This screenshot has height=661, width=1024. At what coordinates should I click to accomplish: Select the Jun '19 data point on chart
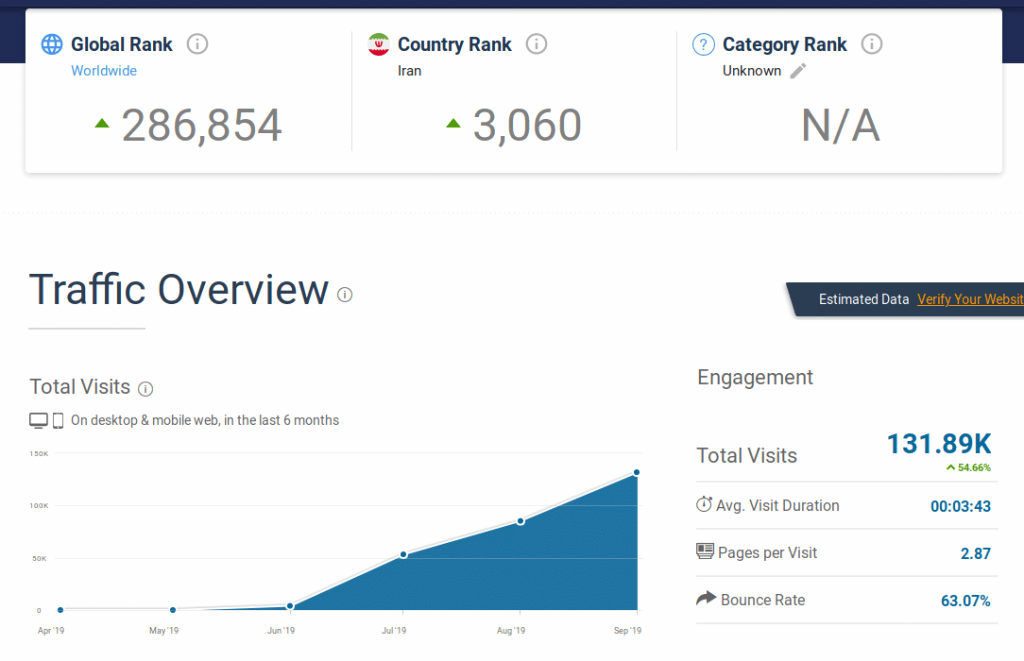290,606
